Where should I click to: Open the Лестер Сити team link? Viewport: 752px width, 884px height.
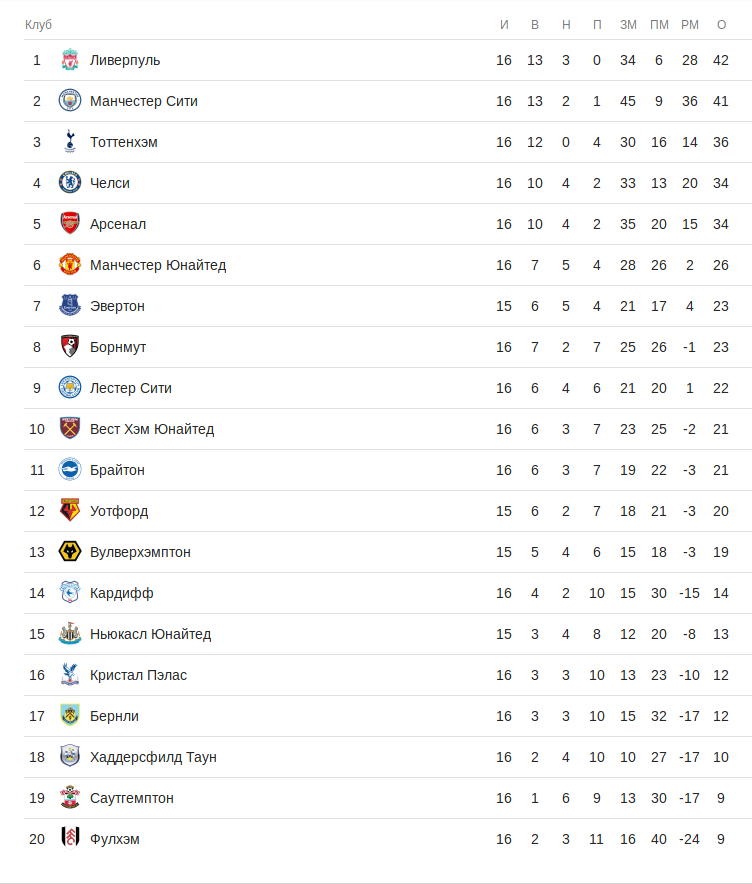click(131, 388)
